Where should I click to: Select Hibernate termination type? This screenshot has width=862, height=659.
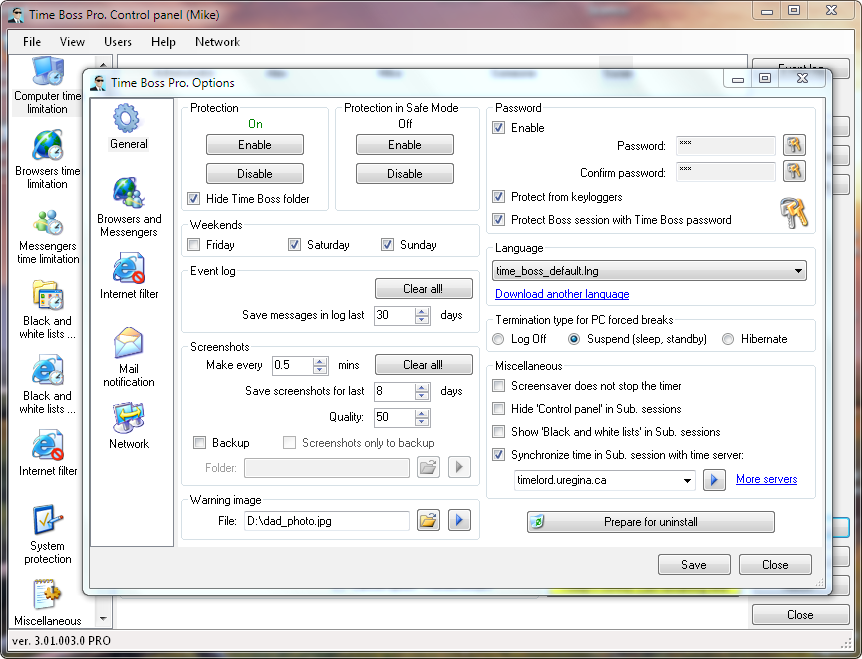[x=728, y=339]
